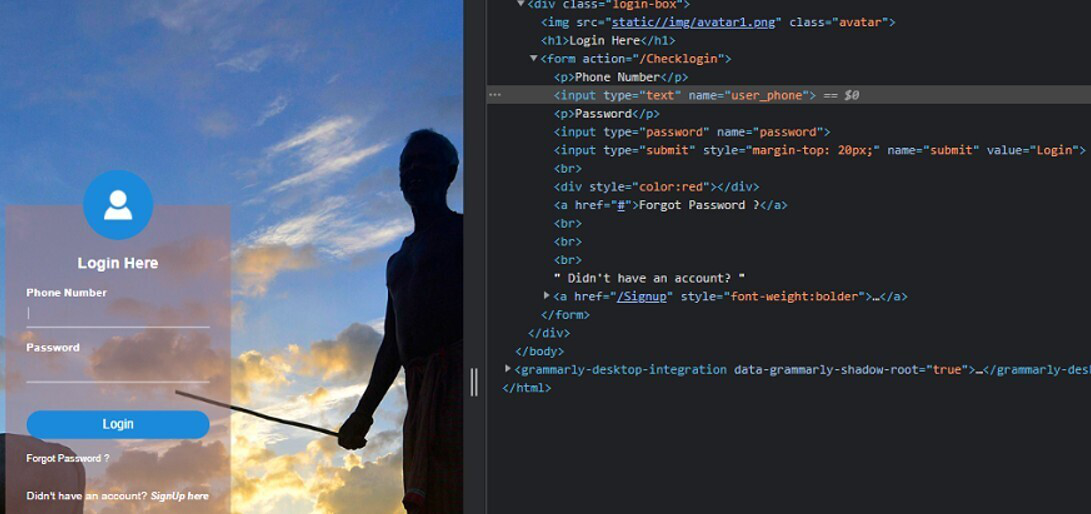Focus the Phone Number input field
The image size is (1091, 514).
point(118,314)
